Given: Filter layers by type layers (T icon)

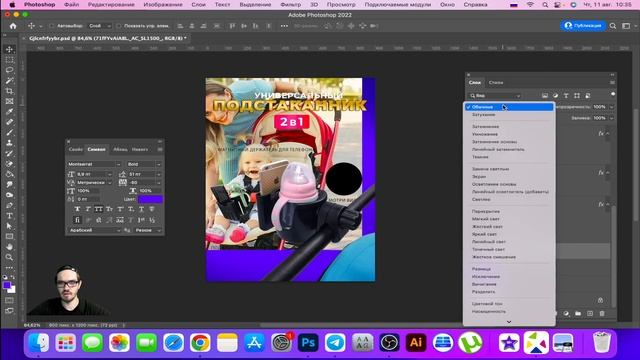Looking at the screenshot, I should [x=566, y=96].
